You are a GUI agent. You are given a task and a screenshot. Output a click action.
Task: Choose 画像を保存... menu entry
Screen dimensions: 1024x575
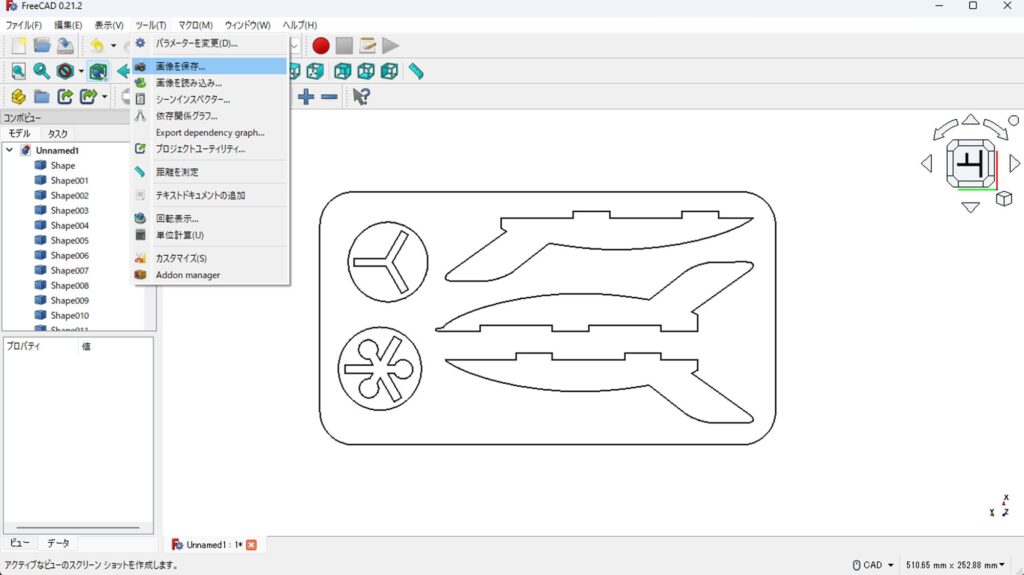210,66
